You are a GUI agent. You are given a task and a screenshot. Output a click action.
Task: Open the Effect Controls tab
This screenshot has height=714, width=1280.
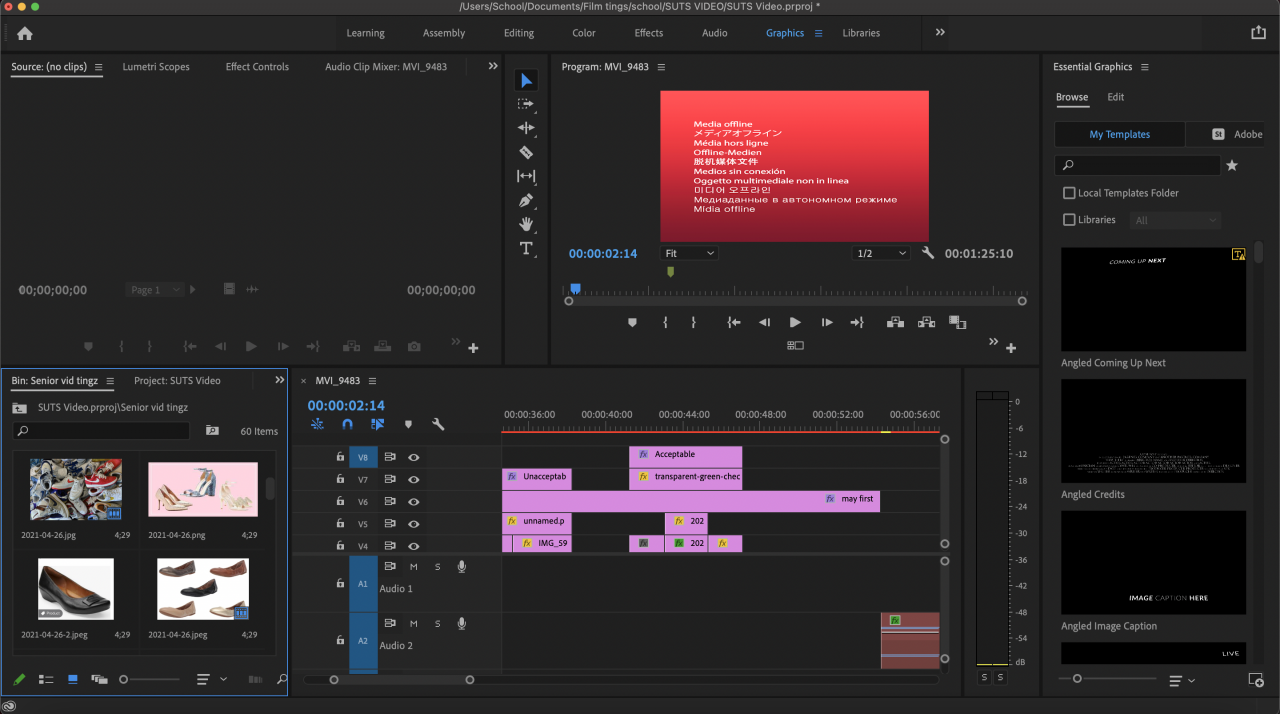257,67
